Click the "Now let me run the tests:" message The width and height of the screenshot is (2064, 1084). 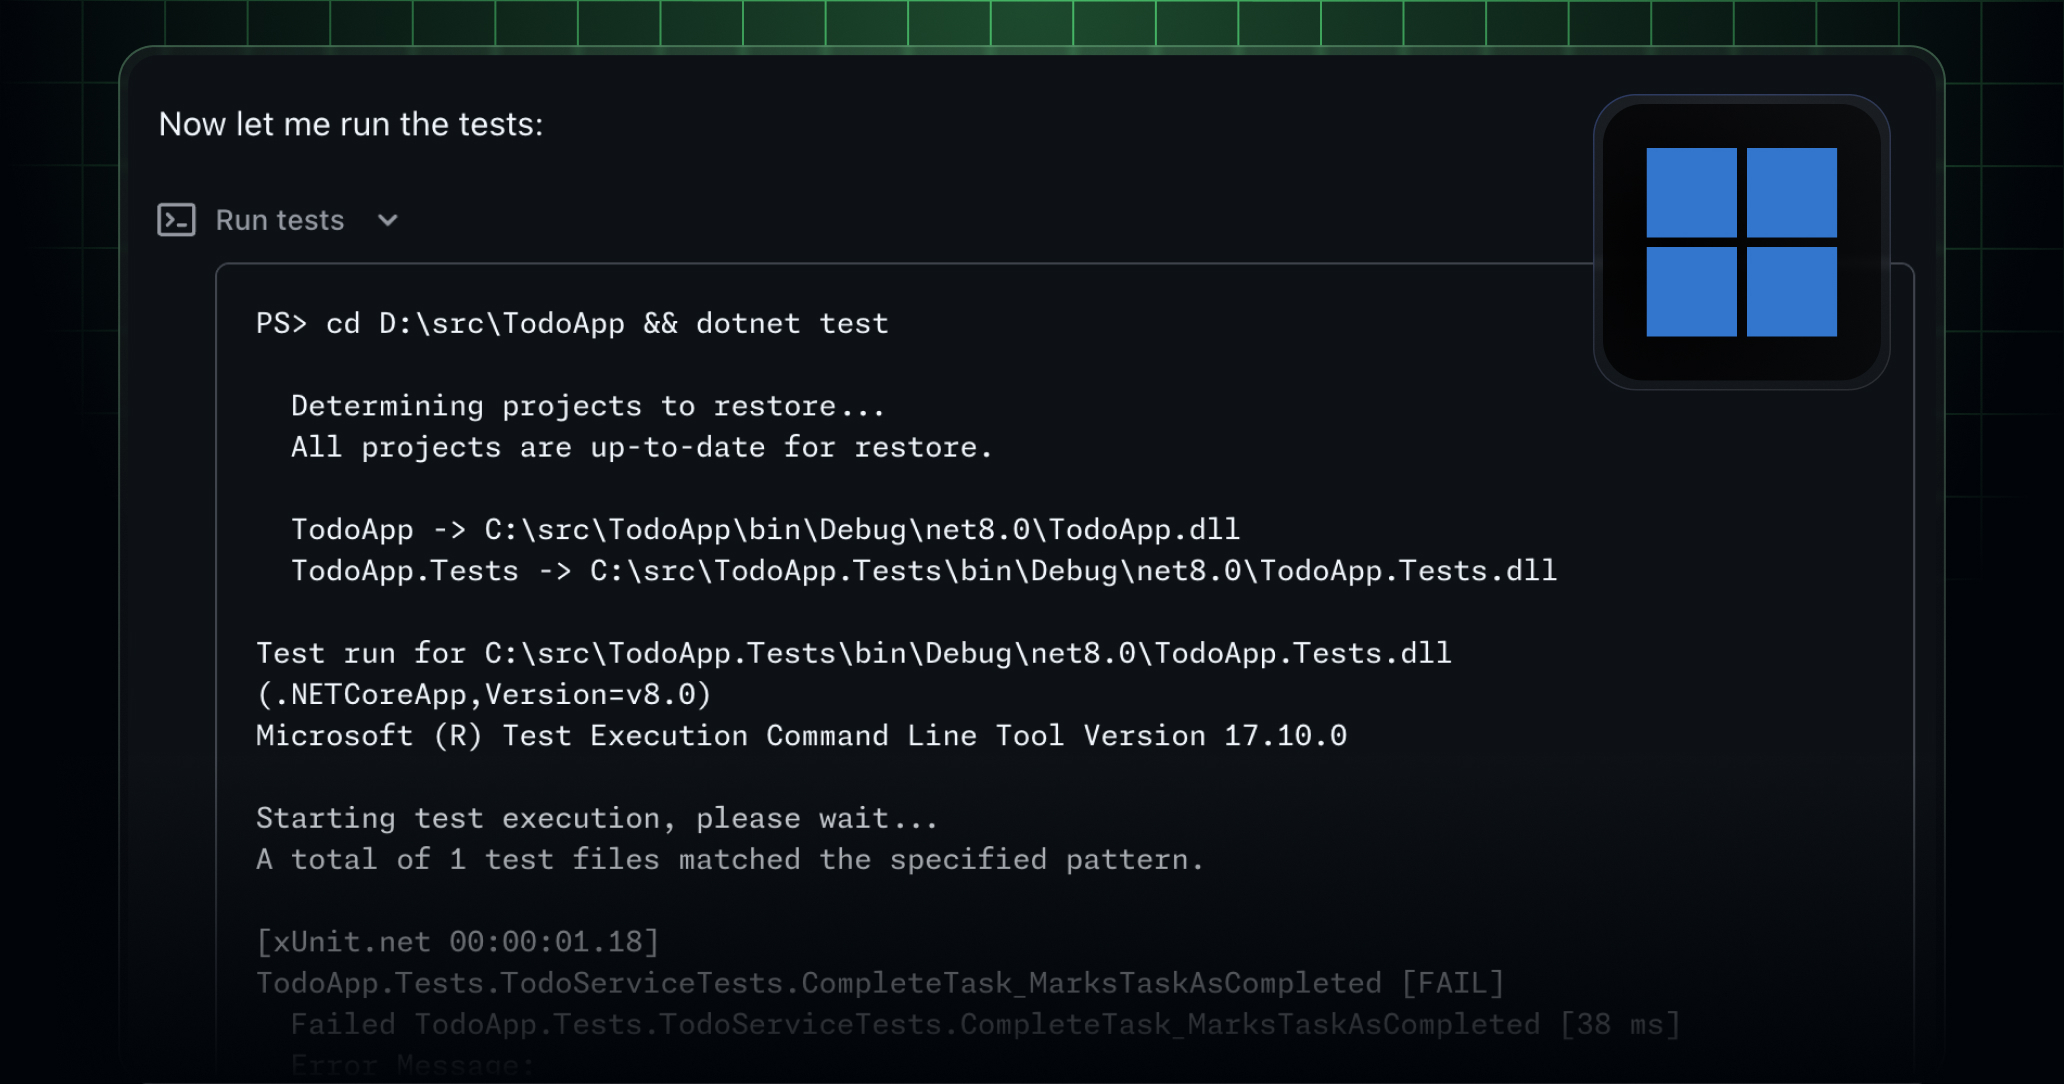coord(351,124)
